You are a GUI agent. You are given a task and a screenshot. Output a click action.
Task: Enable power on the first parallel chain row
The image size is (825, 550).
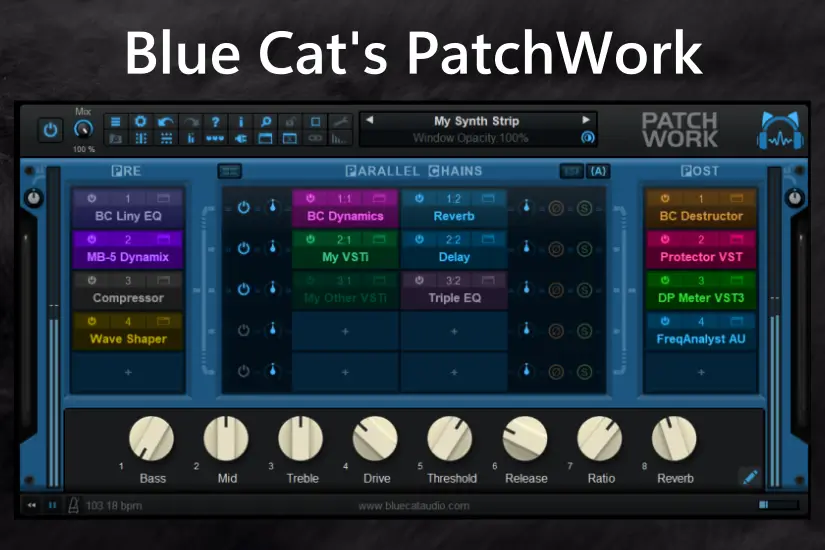pos(243,208)
